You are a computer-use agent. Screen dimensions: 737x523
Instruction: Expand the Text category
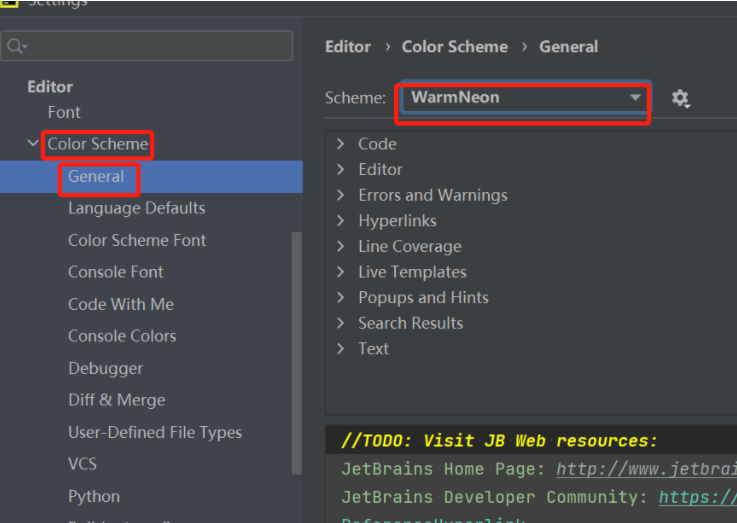341,349
